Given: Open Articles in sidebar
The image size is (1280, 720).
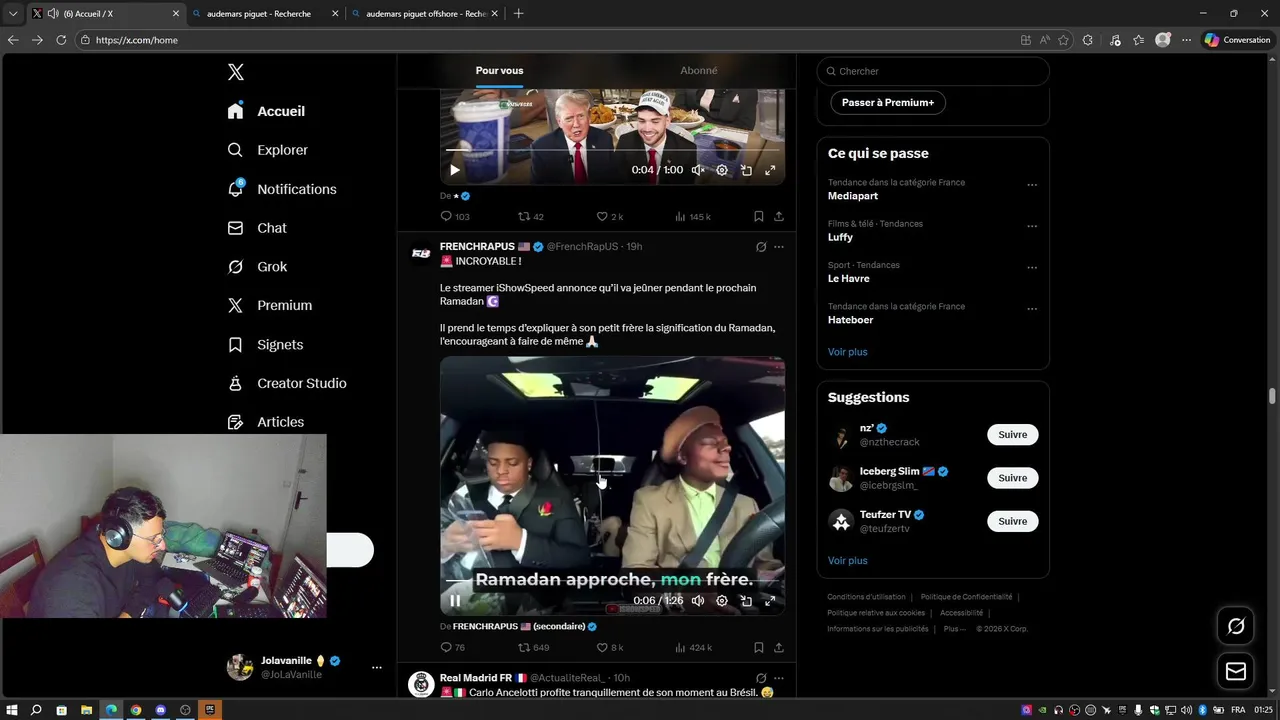Looking at the screenshot, I should pyautogui.click(x=266, y=422).
